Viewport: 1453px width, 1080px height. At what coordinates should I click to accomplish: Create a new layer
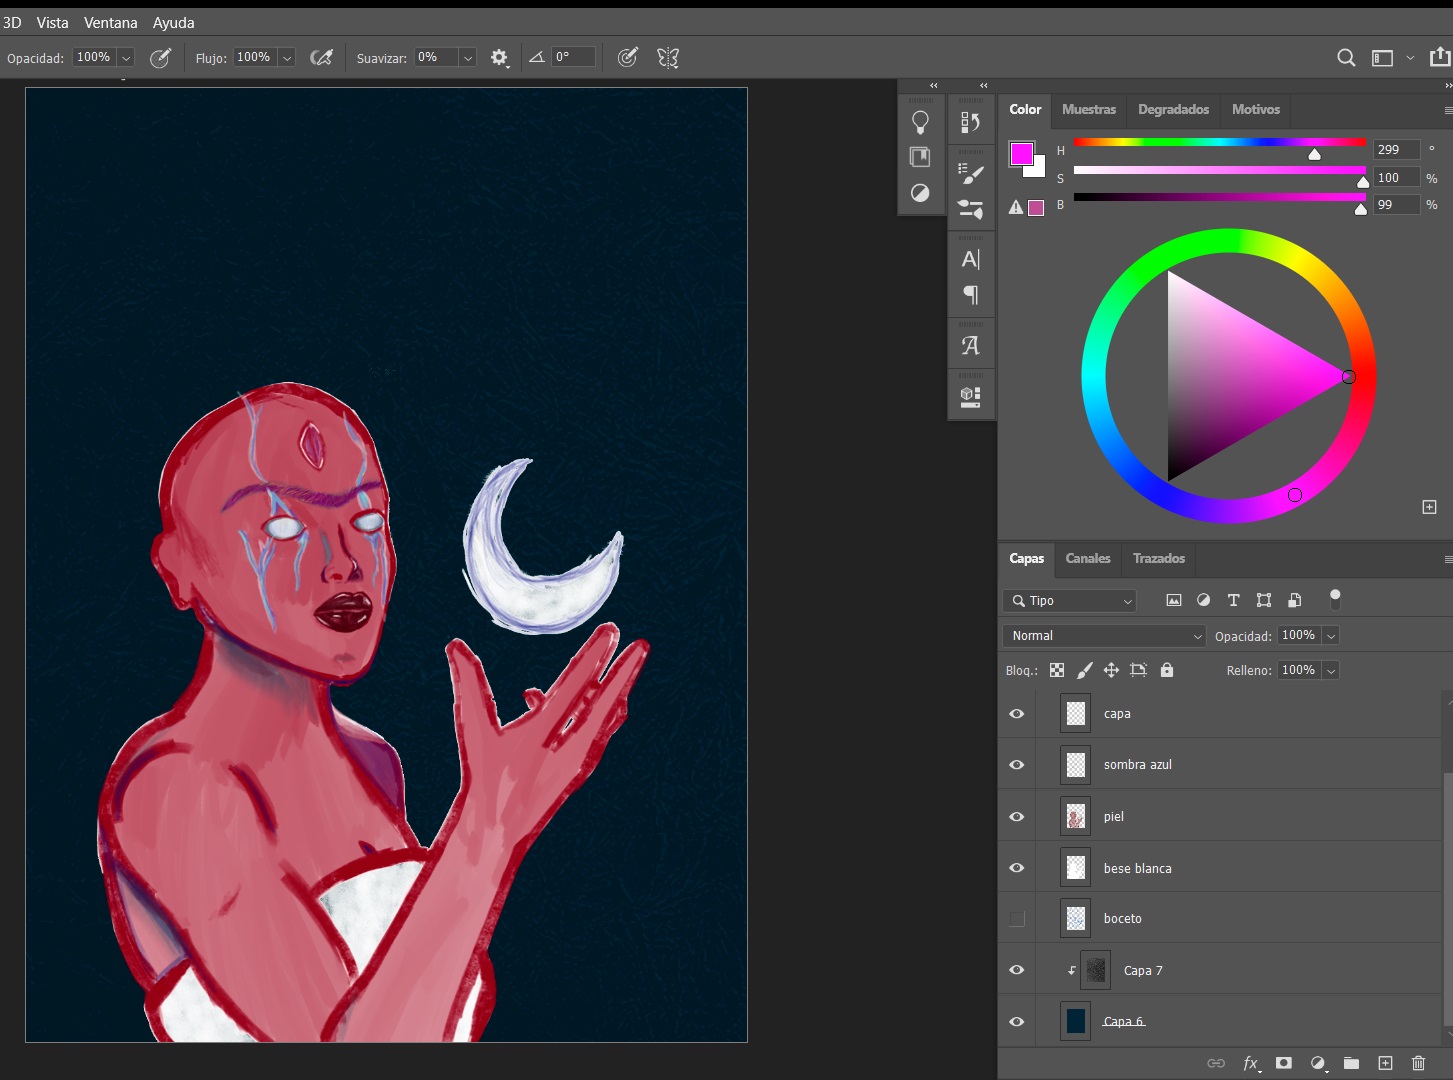click(1385, 1063)
